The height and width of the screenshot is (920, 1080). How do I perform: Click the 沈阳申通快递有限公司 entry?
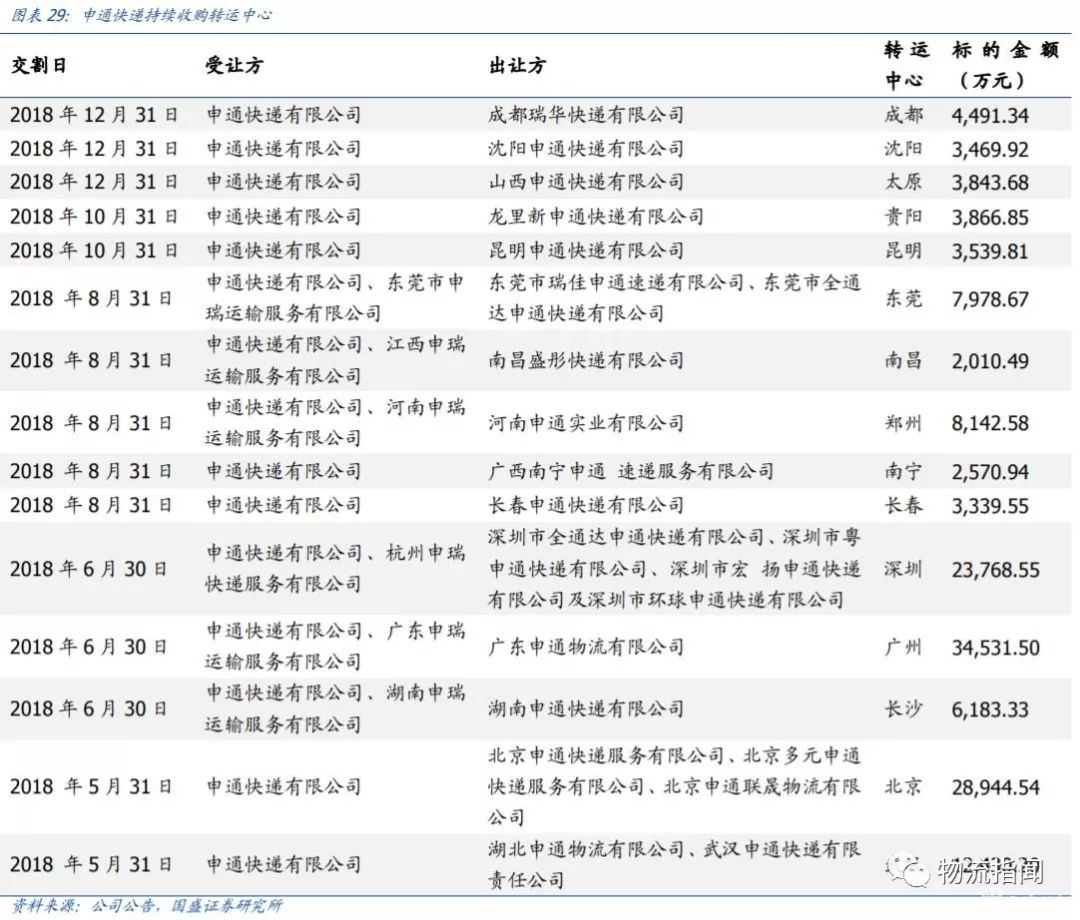pos(586,149)
